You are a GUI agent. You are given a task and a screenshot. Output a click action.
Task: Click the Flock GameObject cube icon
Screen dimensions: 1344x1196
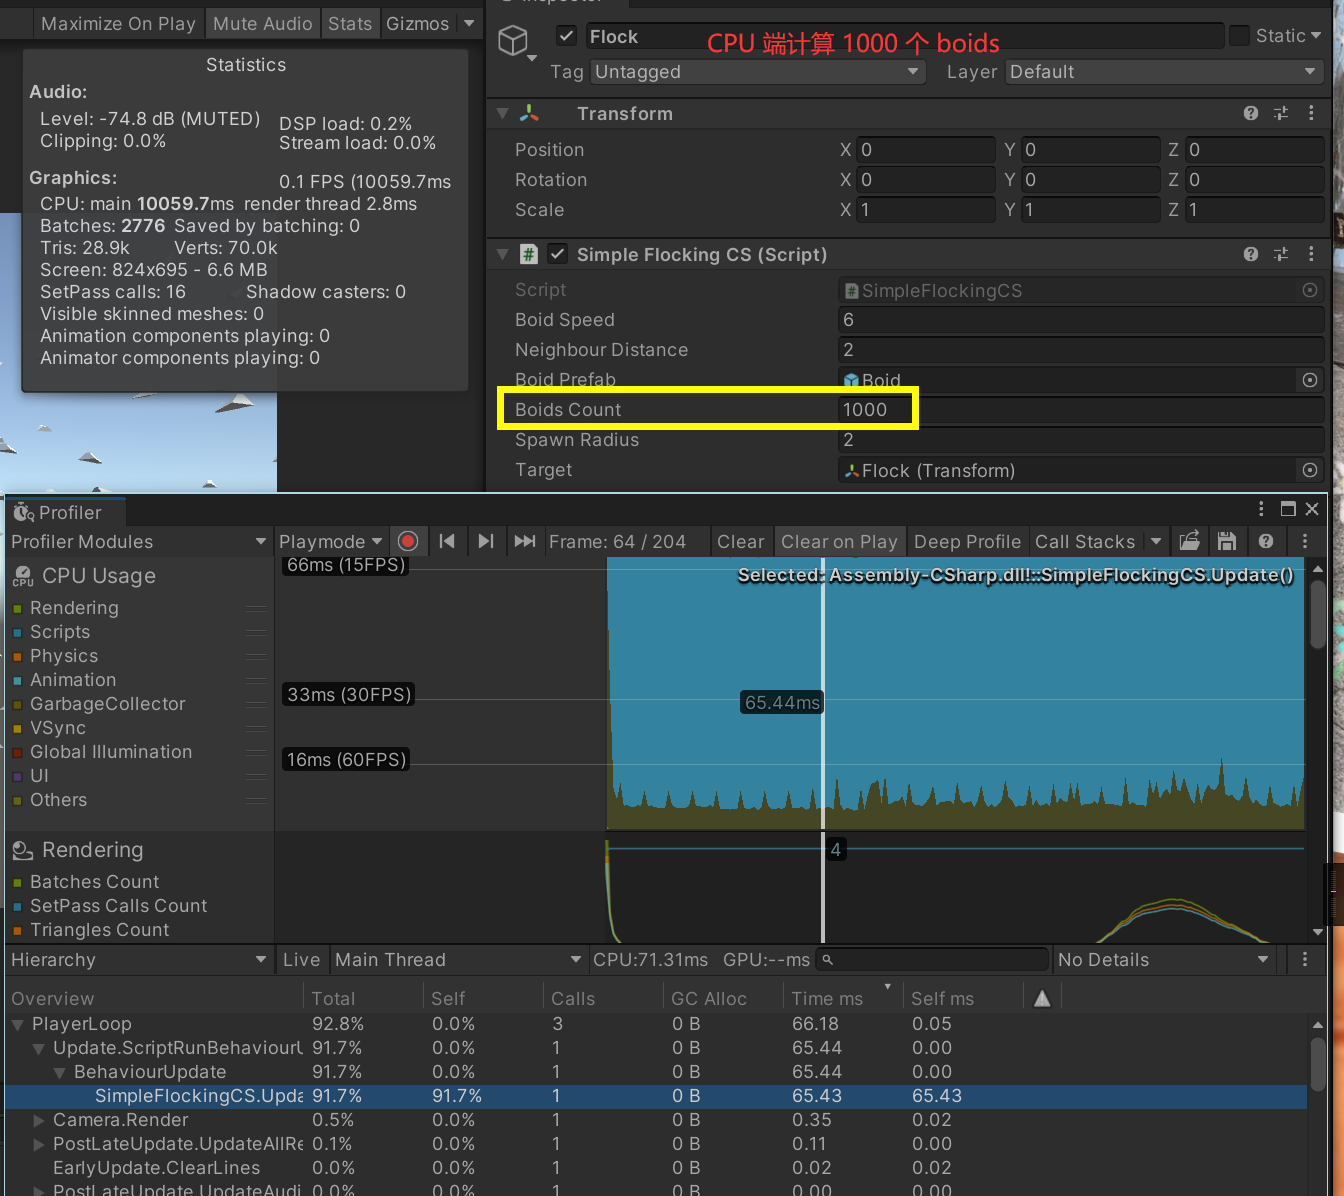point(513,41)
